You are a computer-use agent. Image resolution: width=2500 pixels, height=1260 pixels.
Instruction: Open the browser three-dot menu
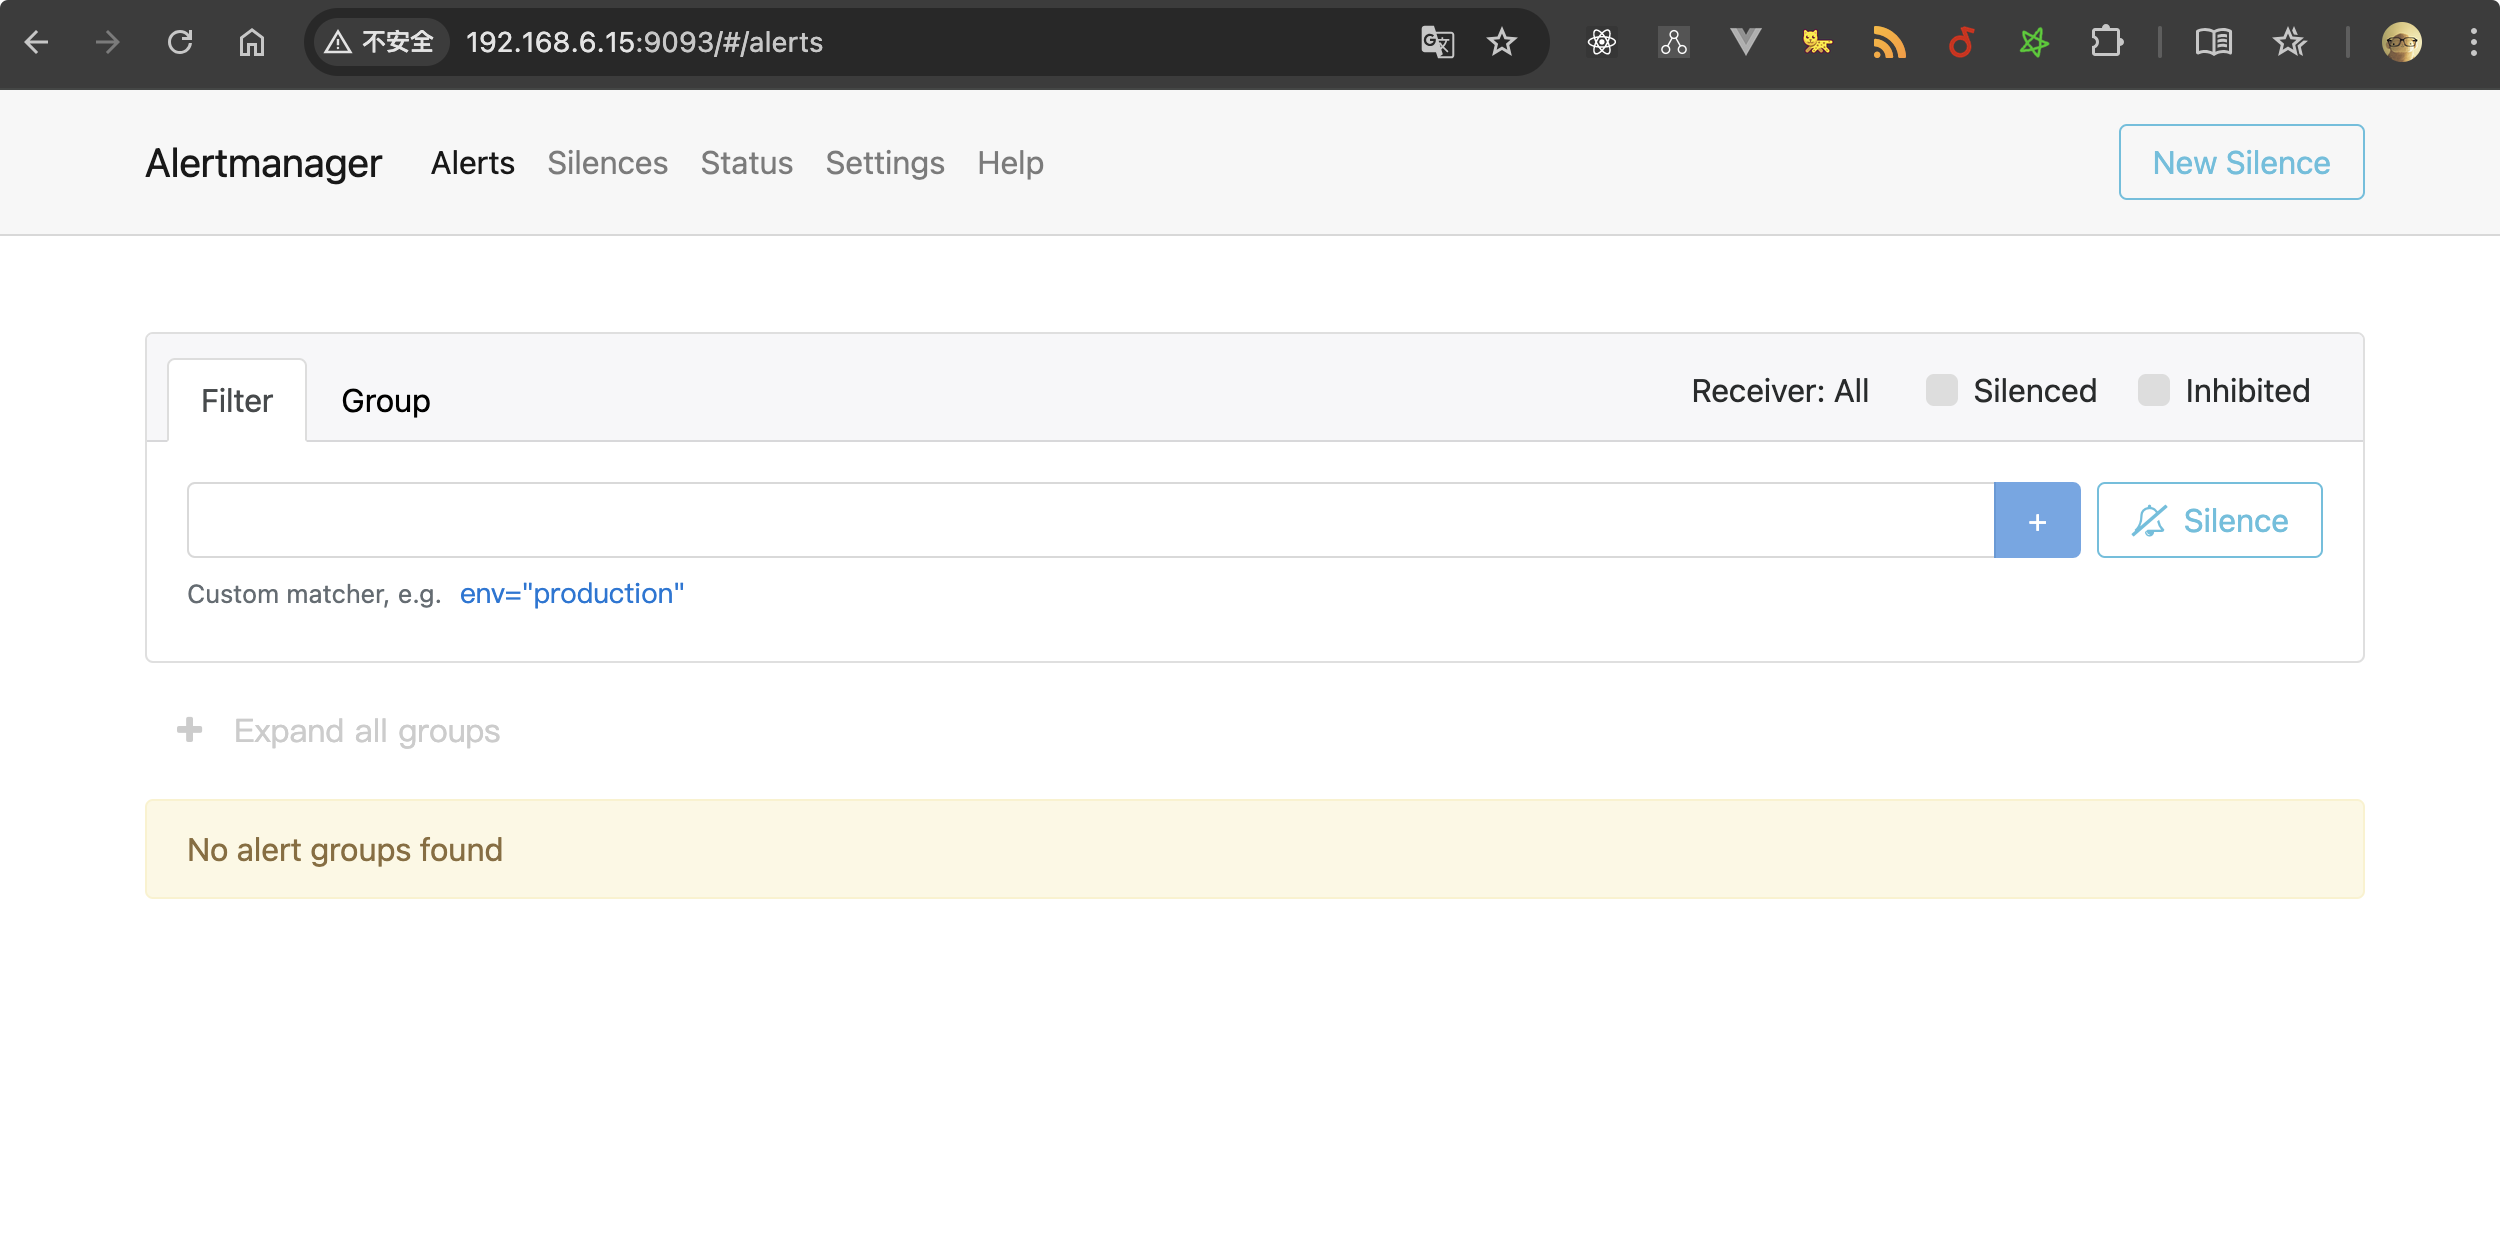coord(2473,42)
